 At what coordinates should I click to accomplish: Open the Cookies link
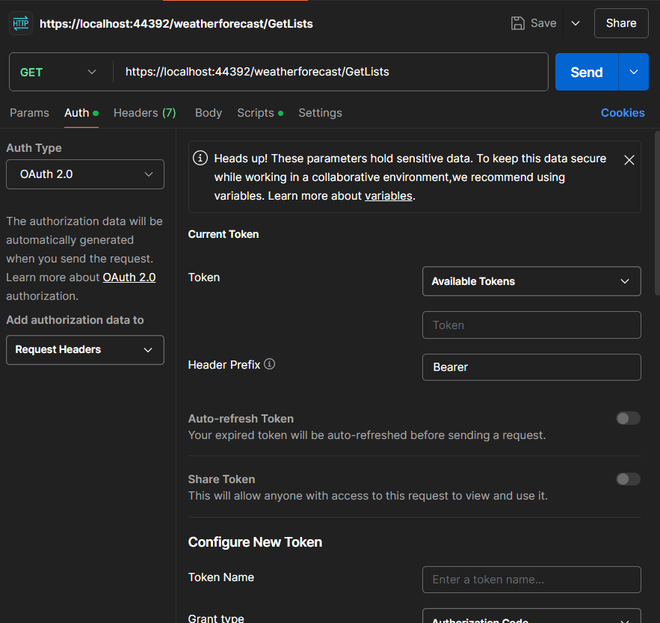pos(622,113)
